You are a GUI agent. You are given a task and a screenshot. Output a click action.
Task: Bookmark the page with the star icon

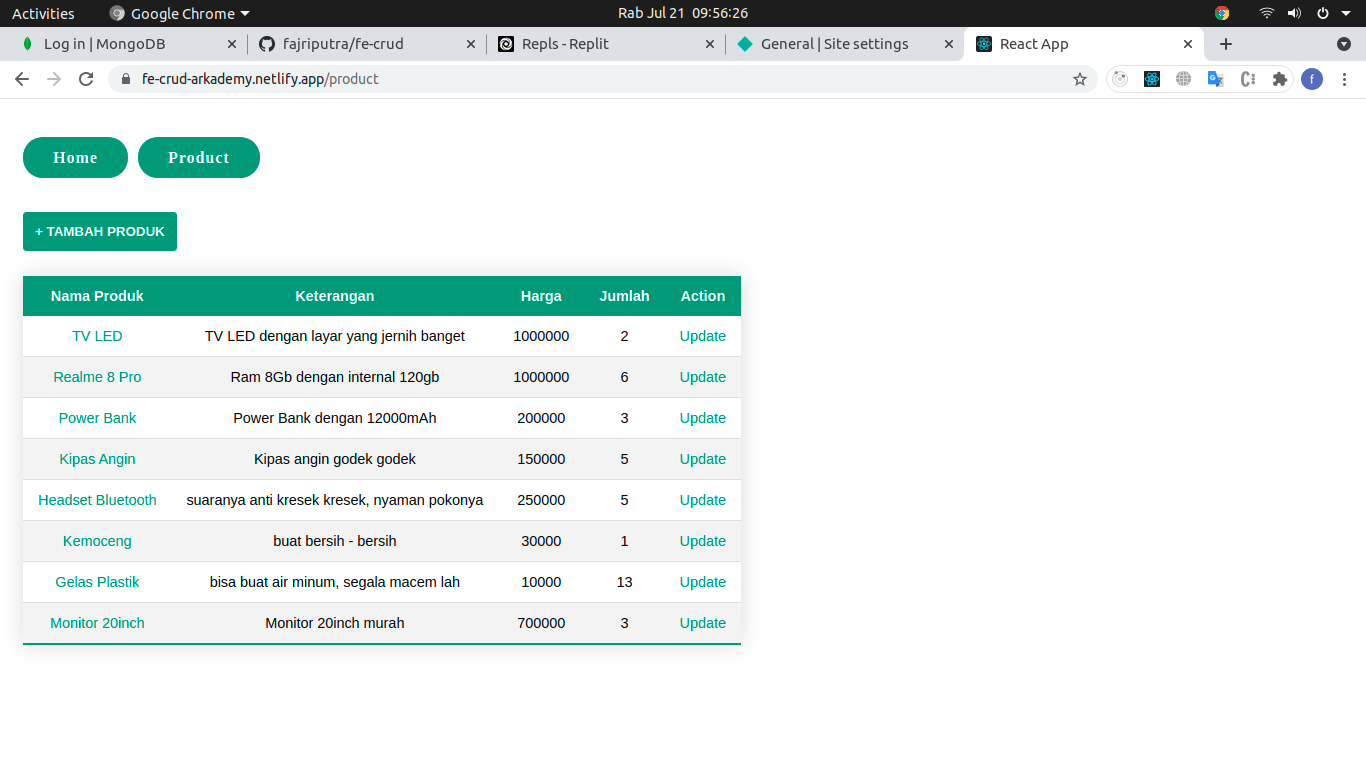click(1080, 78)
